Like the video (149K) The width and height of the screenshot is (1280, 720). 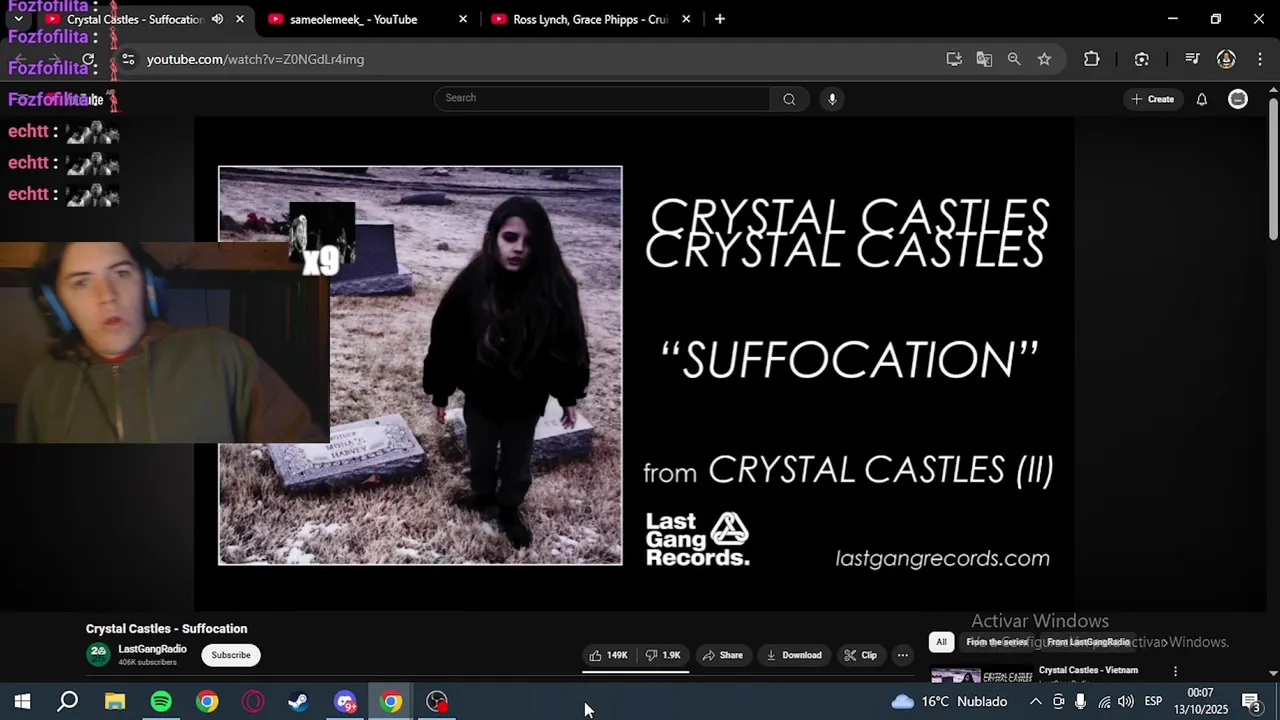608,655
